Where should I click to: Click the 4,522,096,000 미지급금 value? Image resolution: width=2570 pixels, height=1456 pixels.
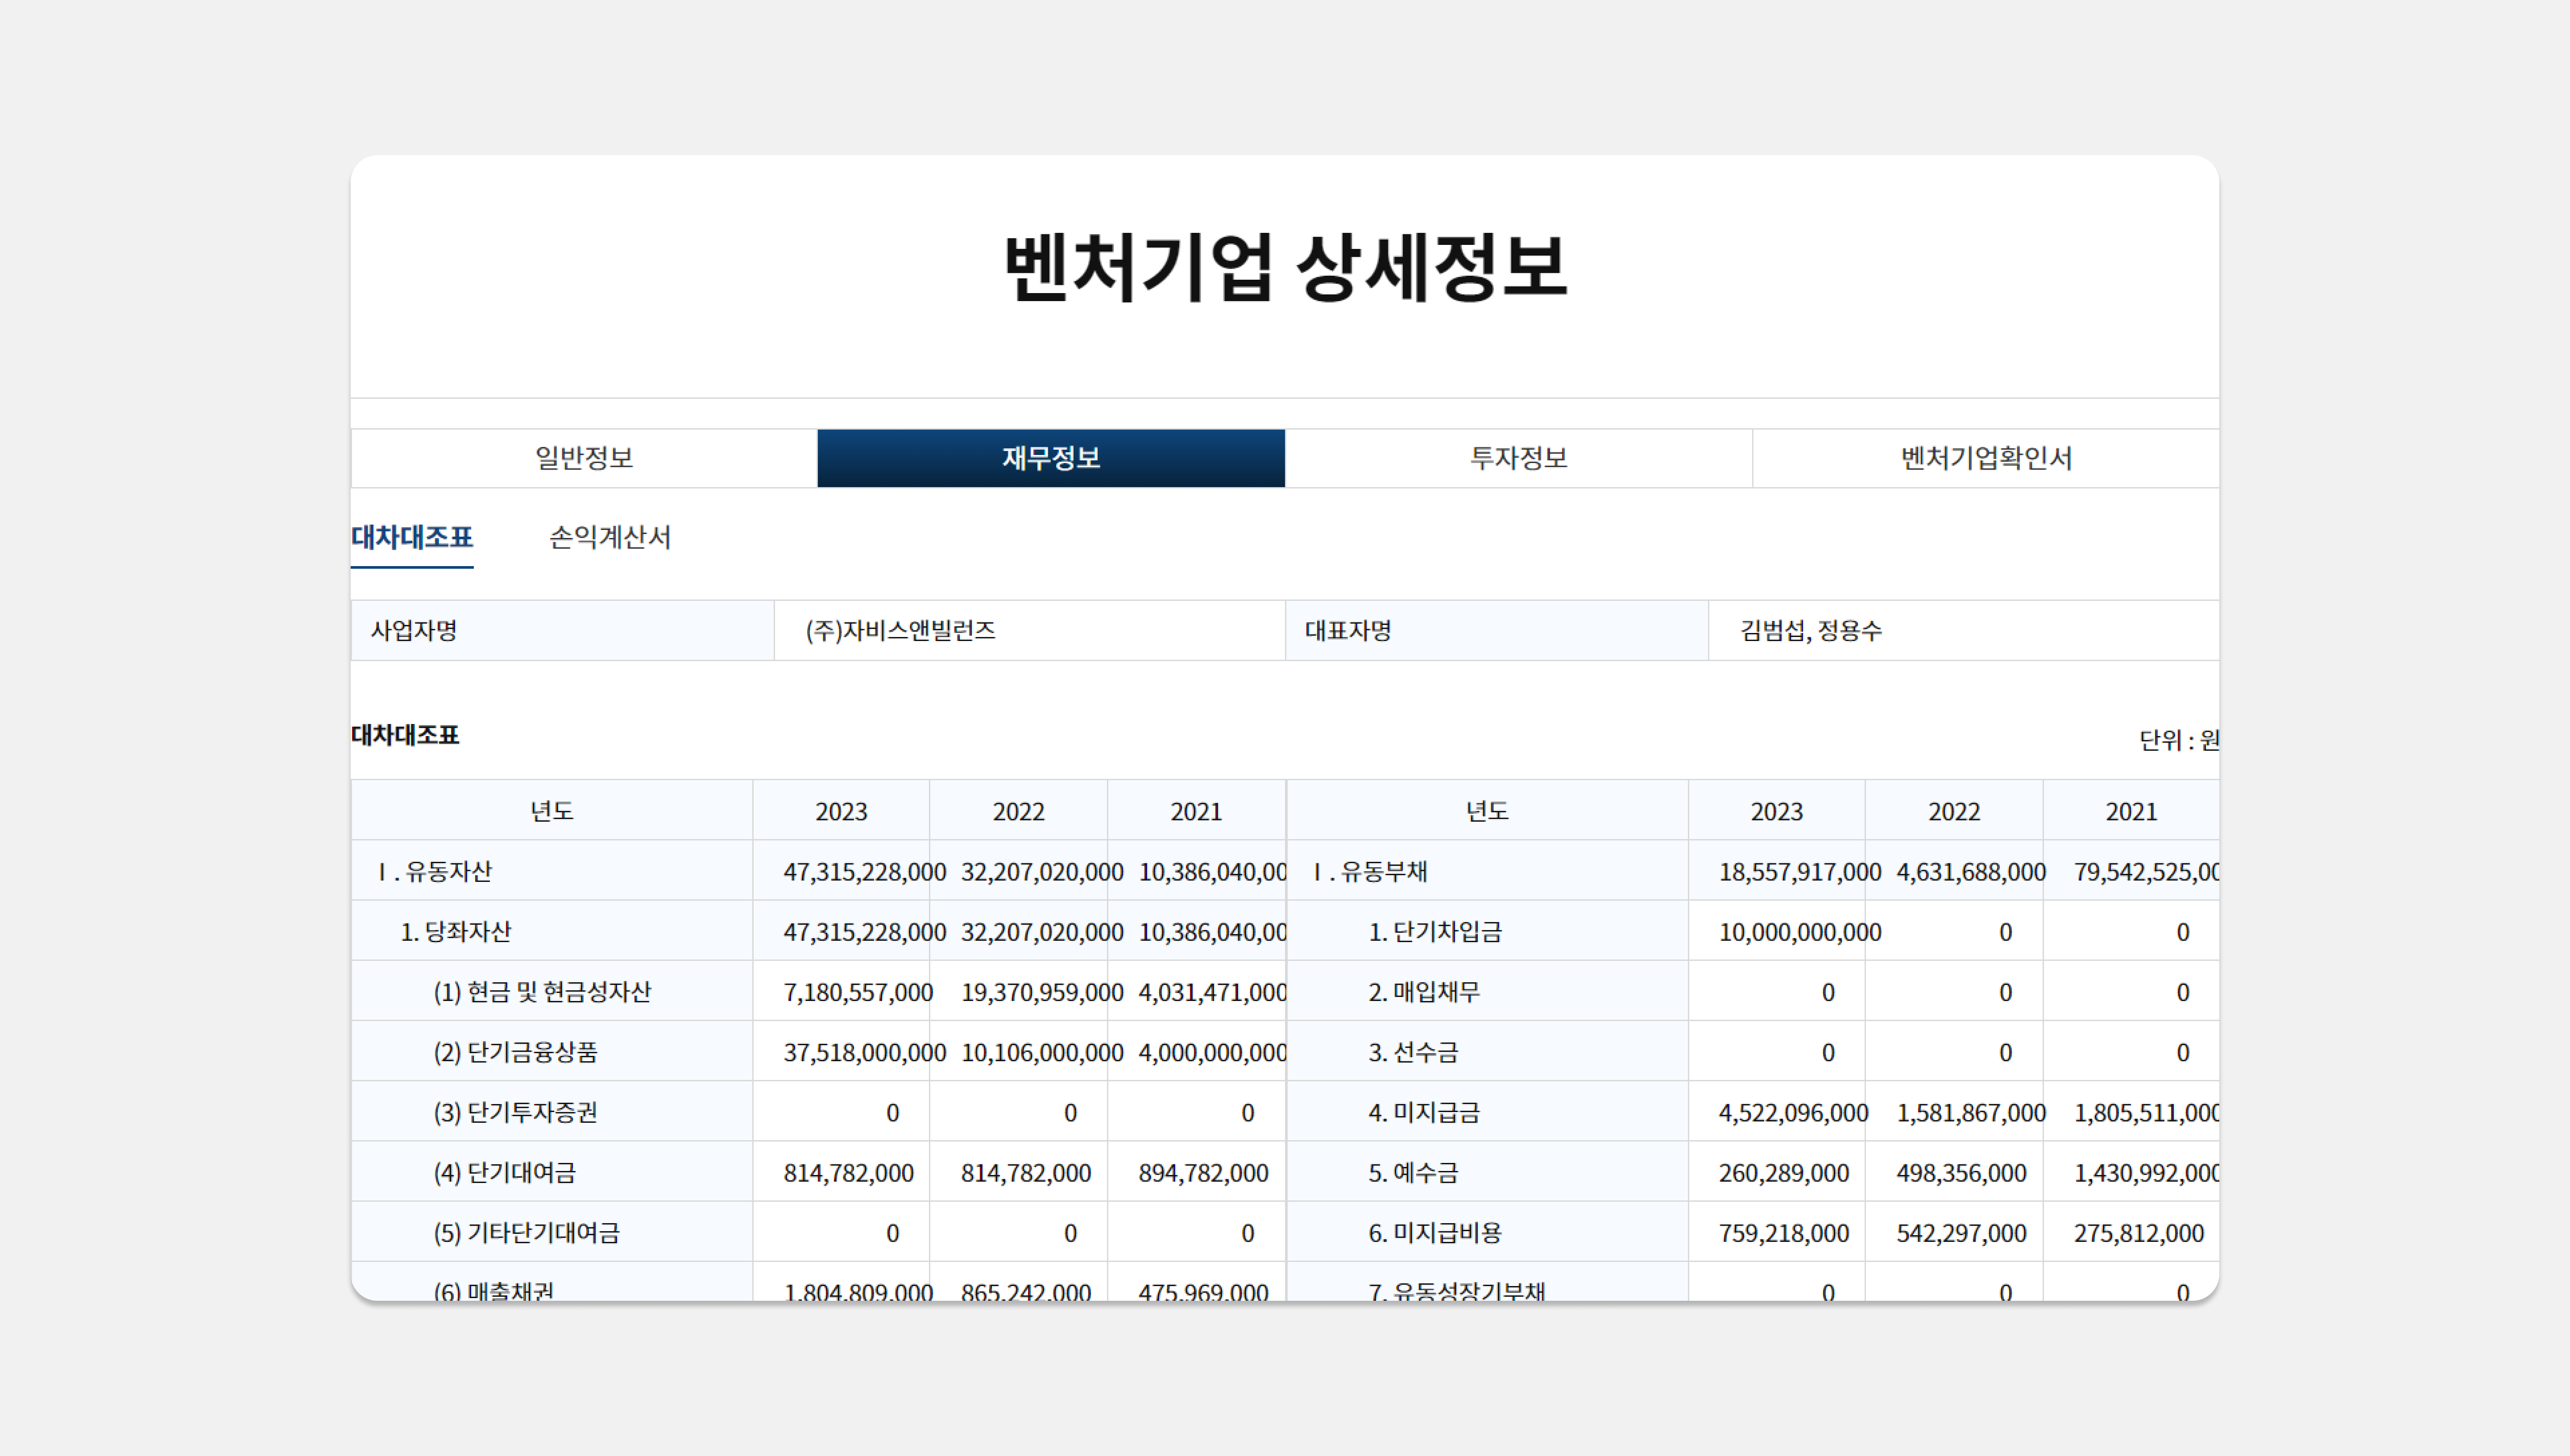tap(1793, 1112)
